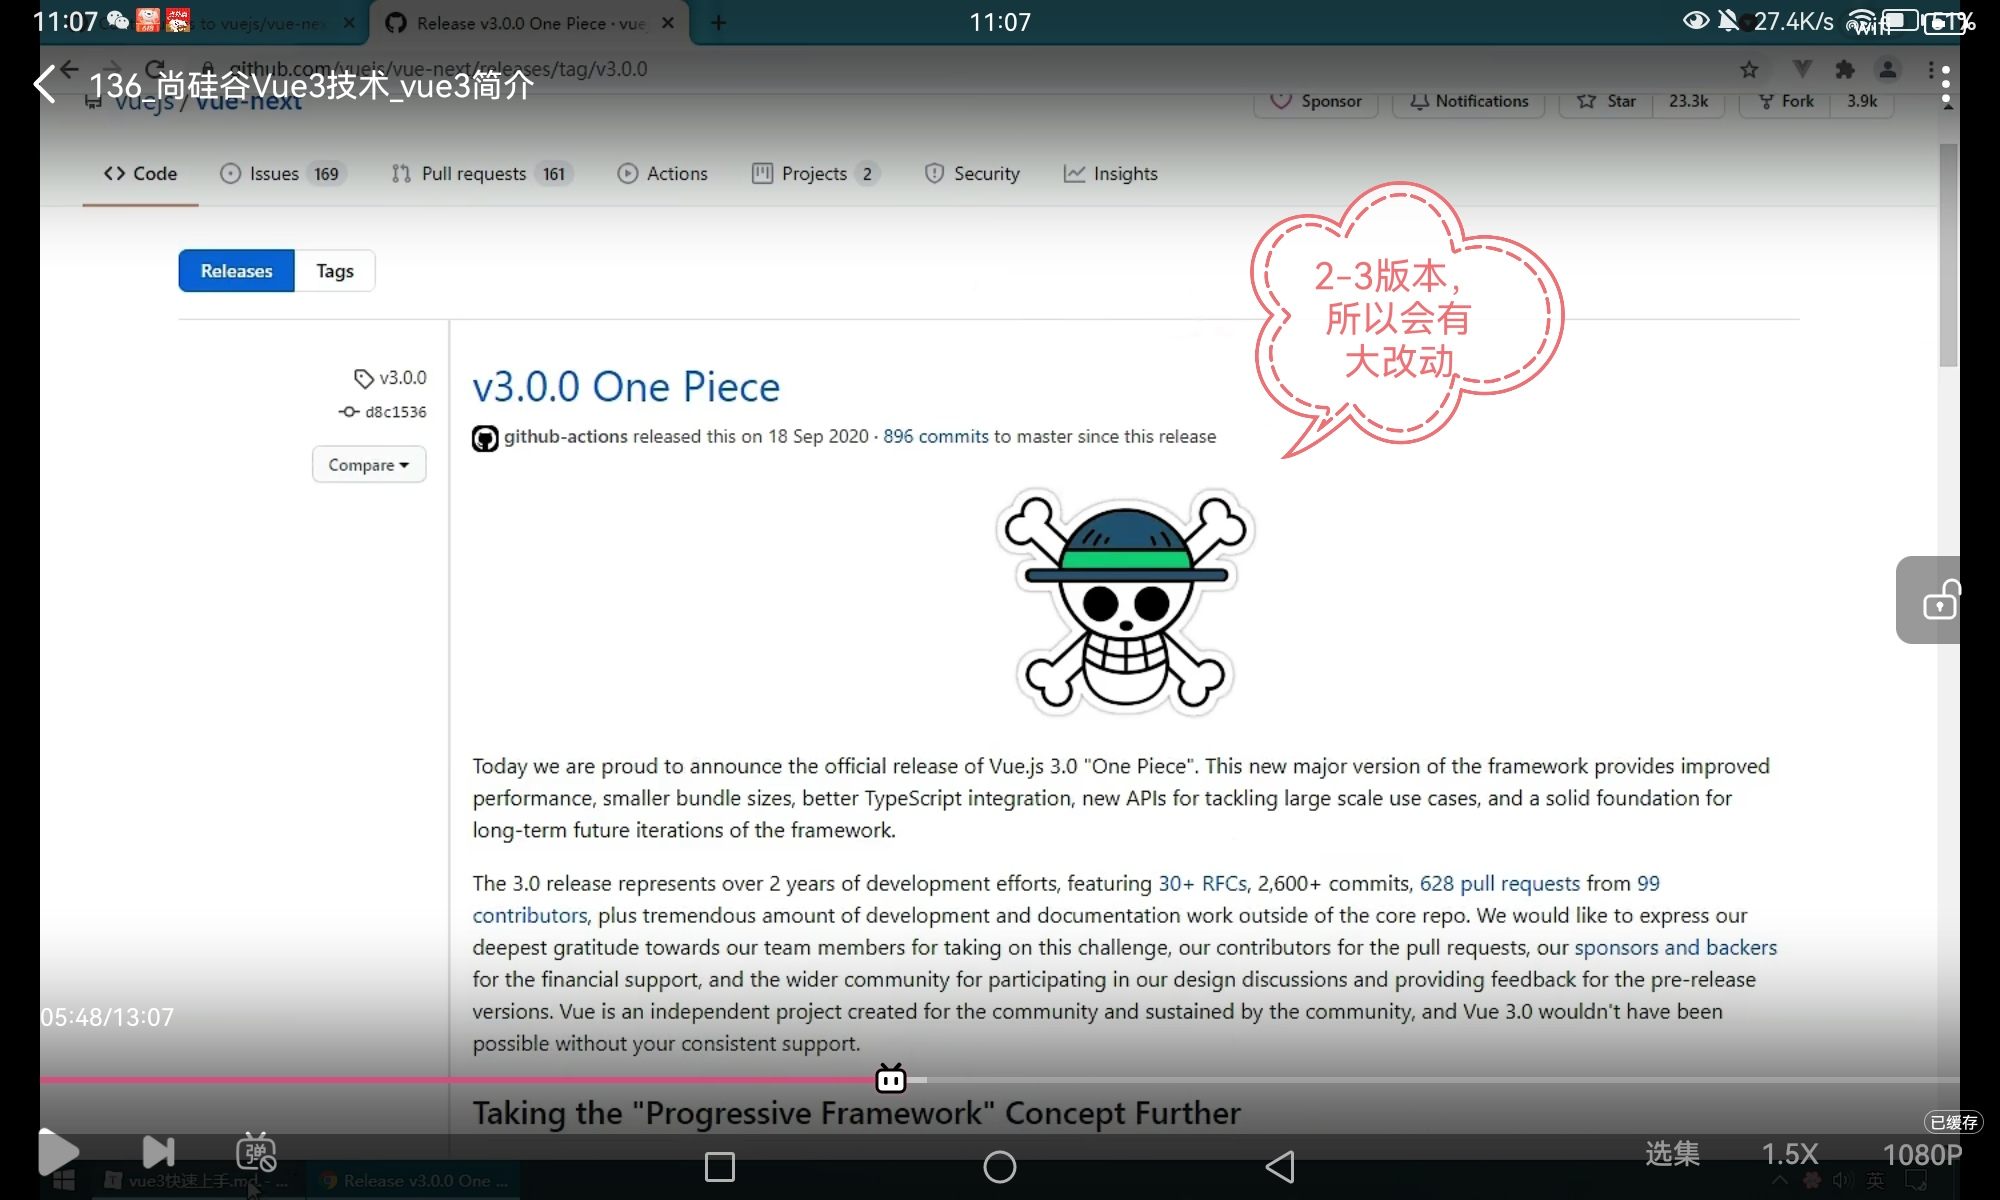Tap the Android back triangle button

[1280, 1167]
